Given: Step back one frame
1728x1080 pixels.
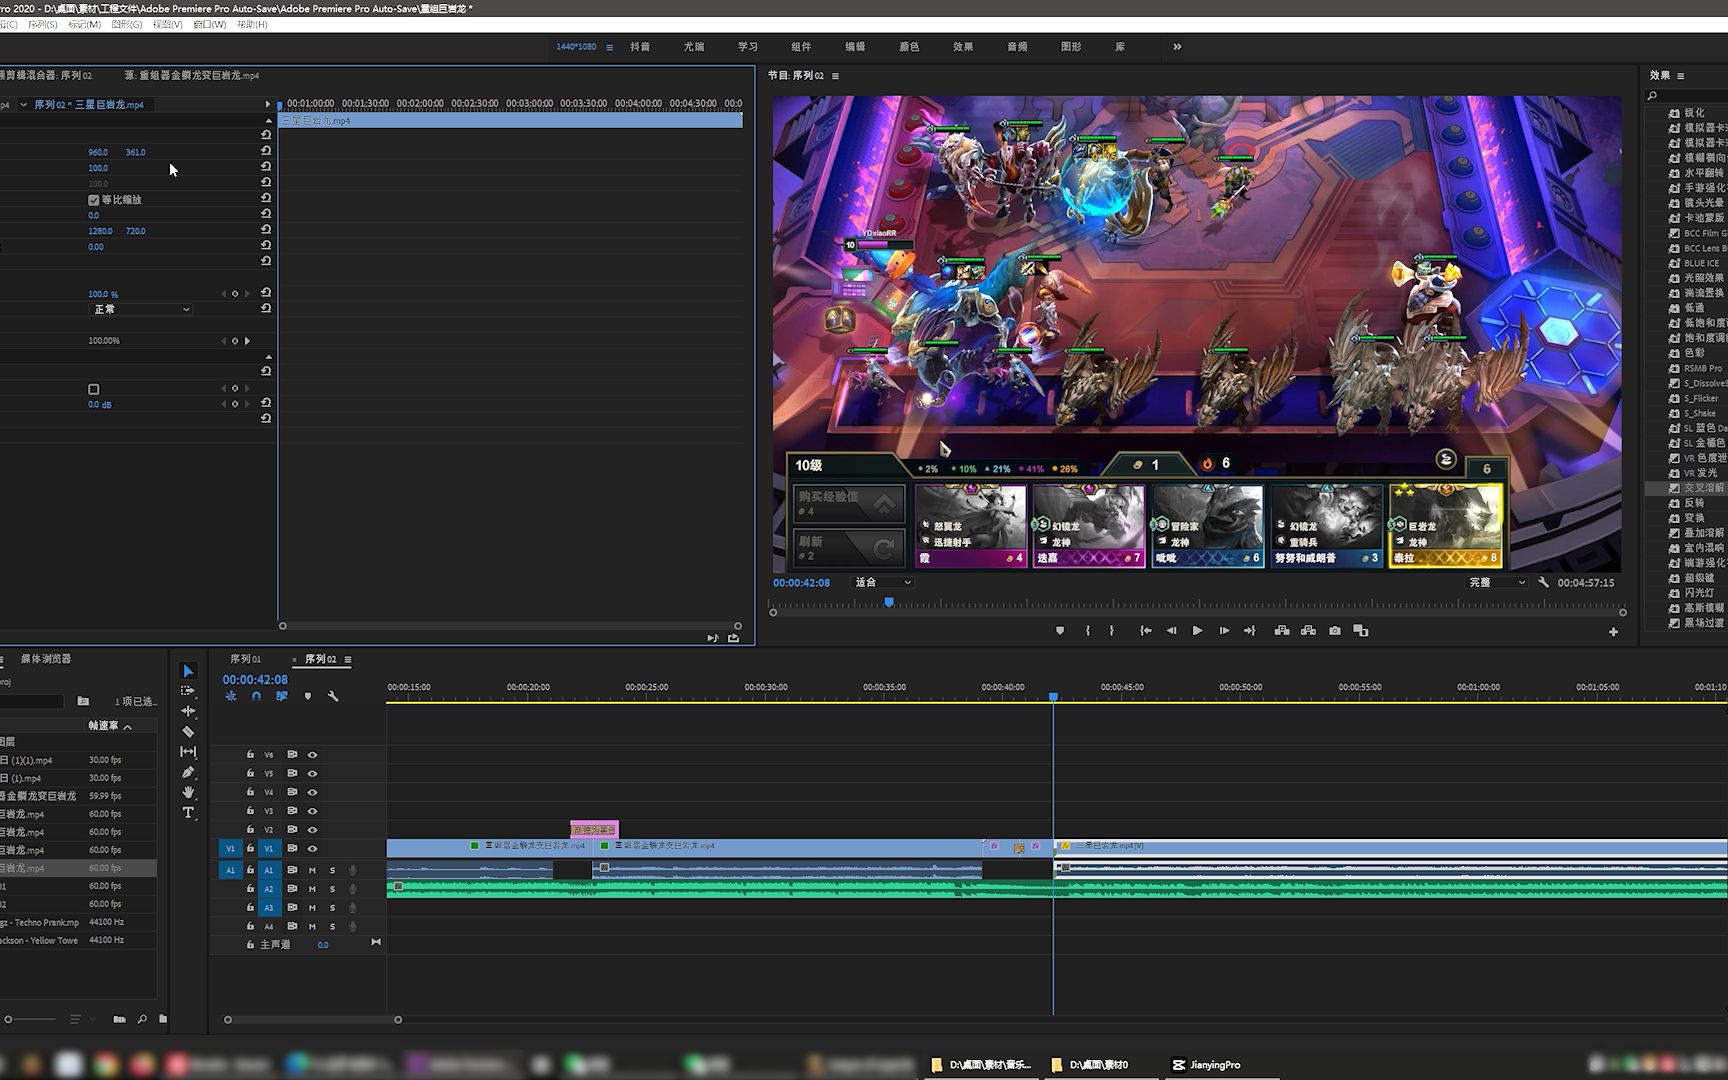Looking at the screenshot, I should [x=1172, y=631].
